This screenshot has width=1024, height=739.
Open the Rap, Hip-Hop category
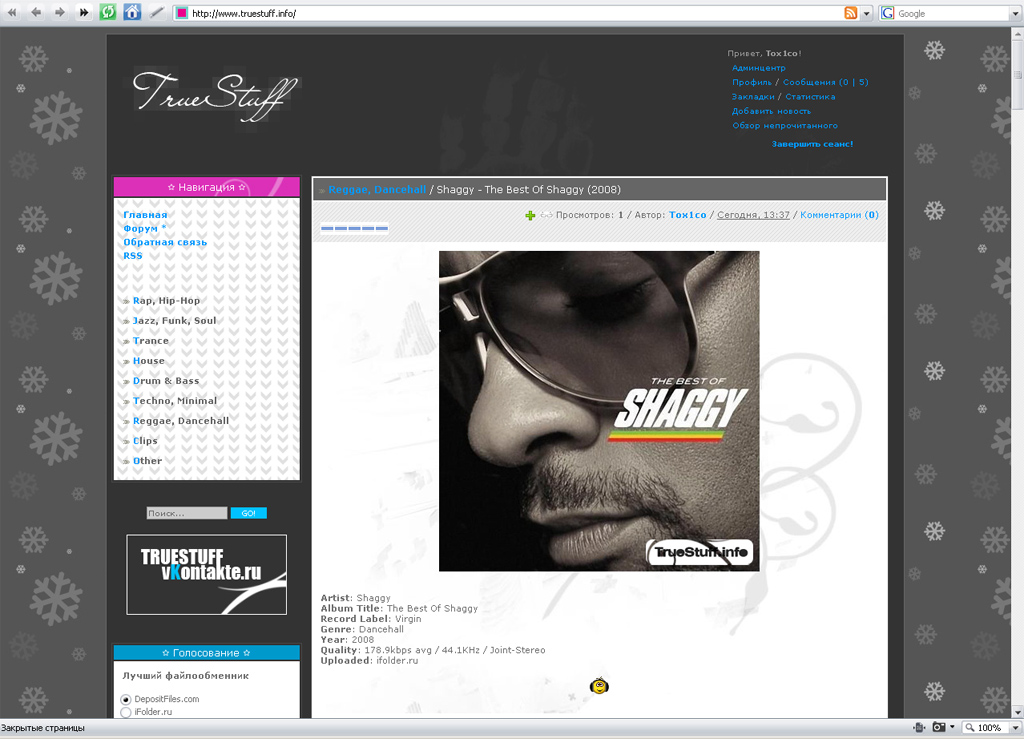pos(166,301)
